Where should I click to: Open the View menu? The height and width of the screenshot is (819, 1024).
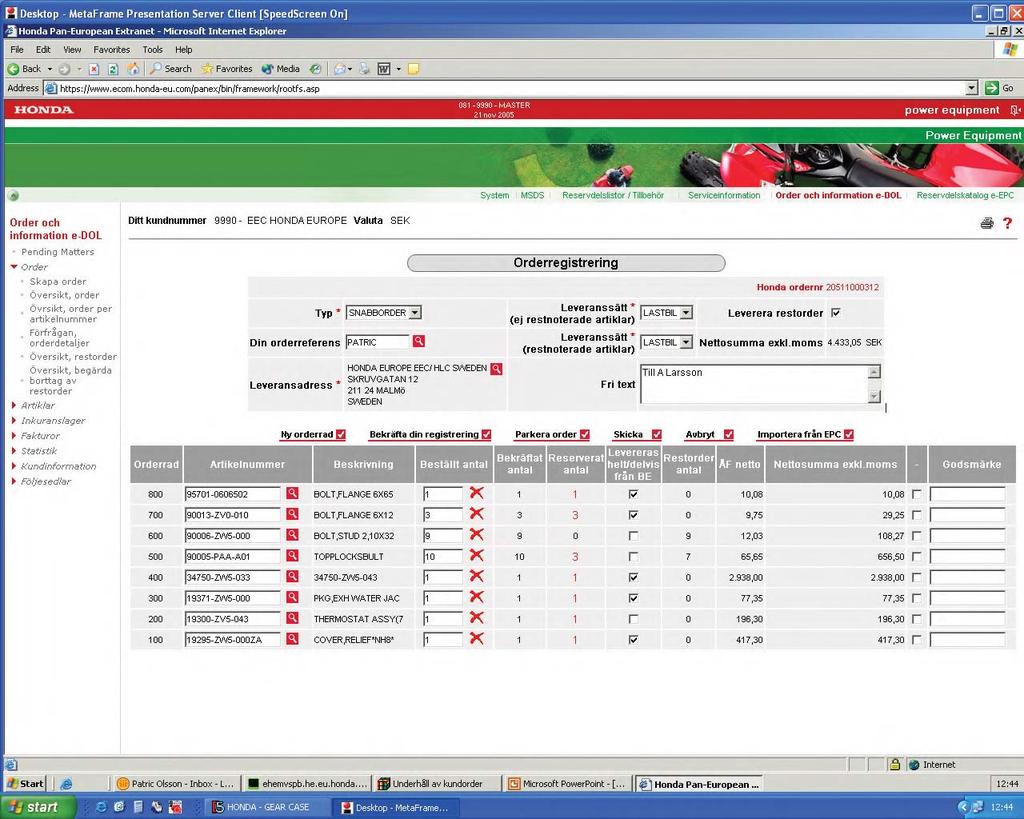coord(72,50)
